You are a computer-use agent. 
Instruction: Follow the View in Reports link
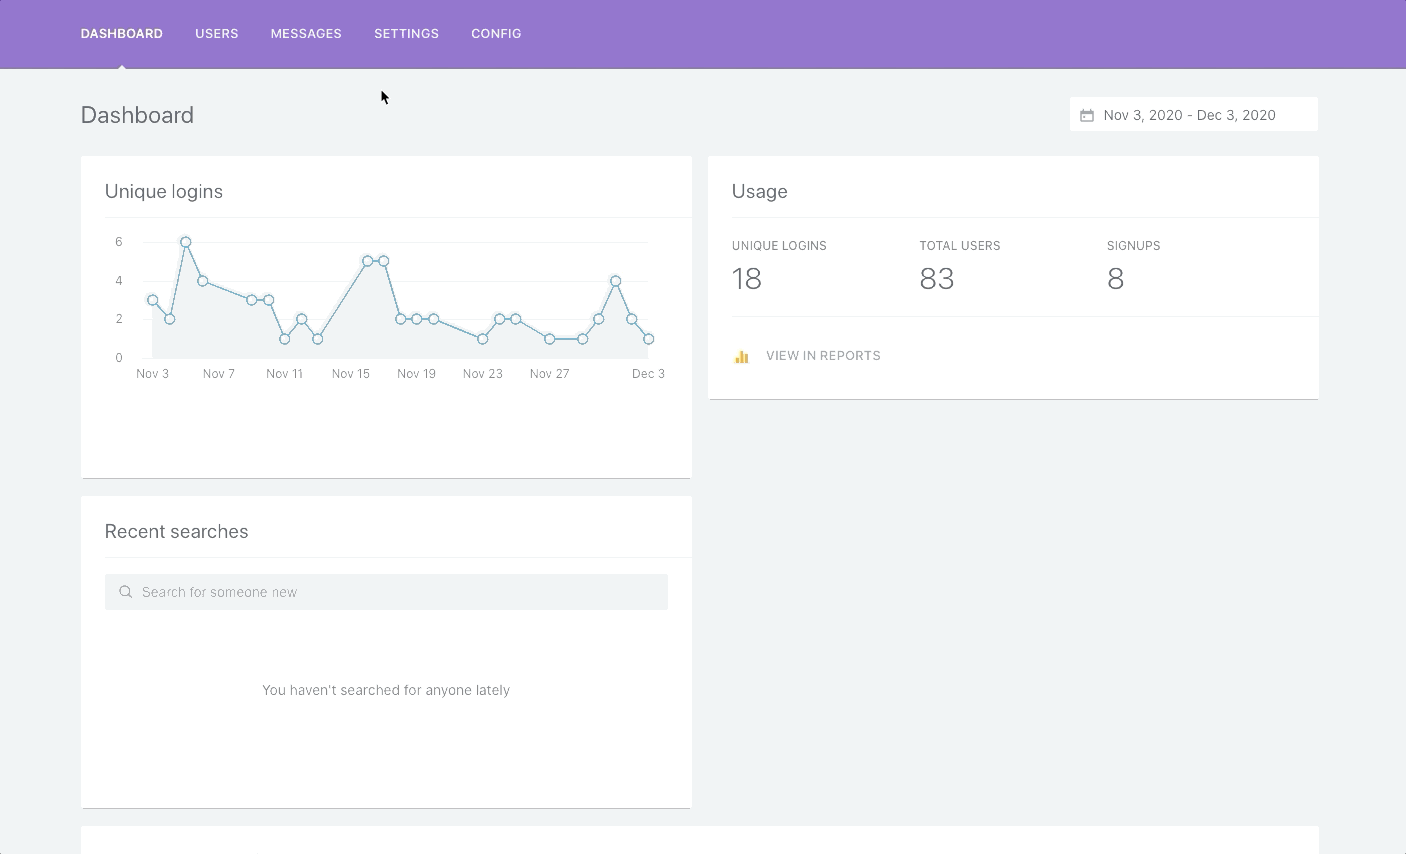pyautogui.click(x=823, y=356)
